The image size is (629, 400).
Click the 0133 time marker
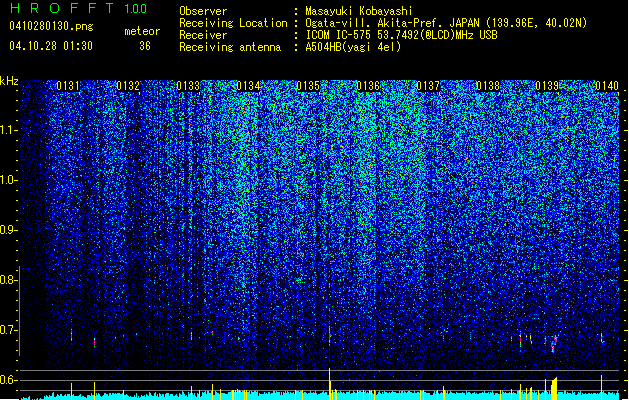[188, 86]
